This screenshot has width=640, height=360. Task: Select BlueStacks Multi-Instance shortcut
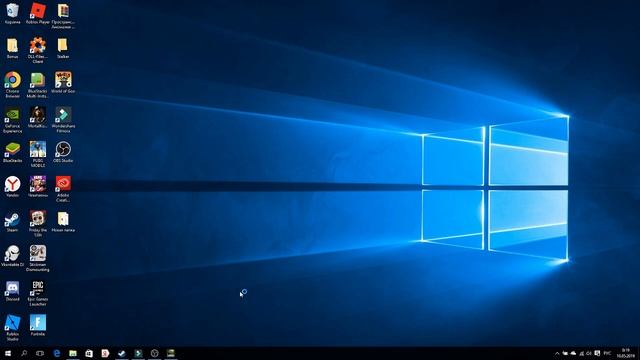pyautogui.click(x=38, y=85)
